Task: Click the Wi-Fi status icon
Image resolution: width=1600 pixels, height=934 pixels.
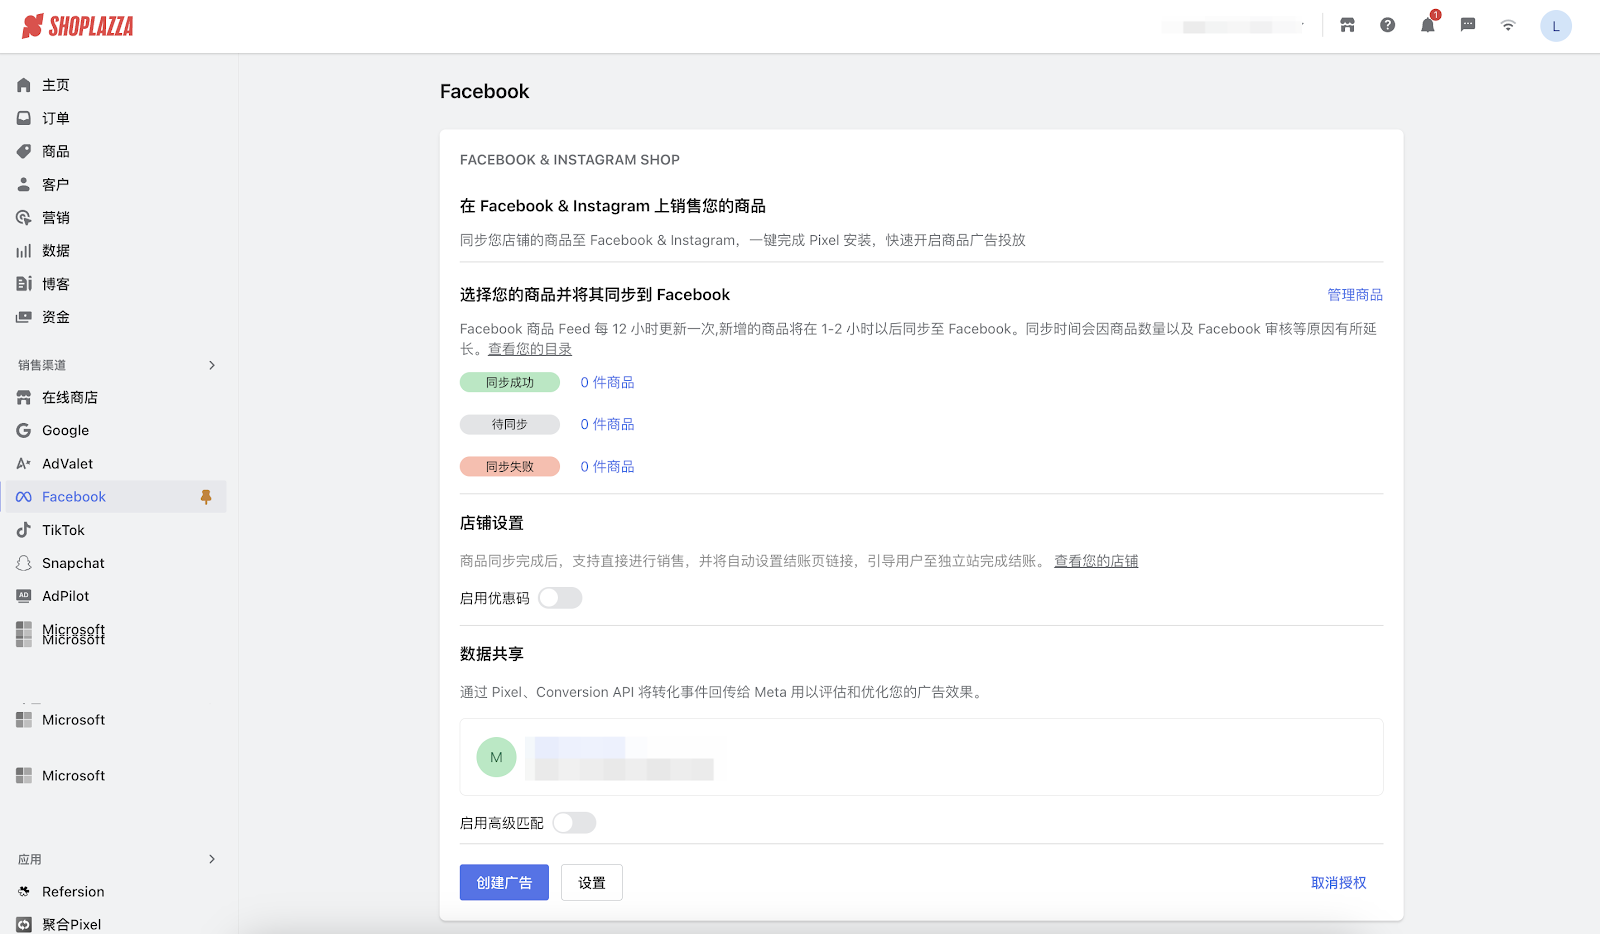Action: pos(1507,26)
